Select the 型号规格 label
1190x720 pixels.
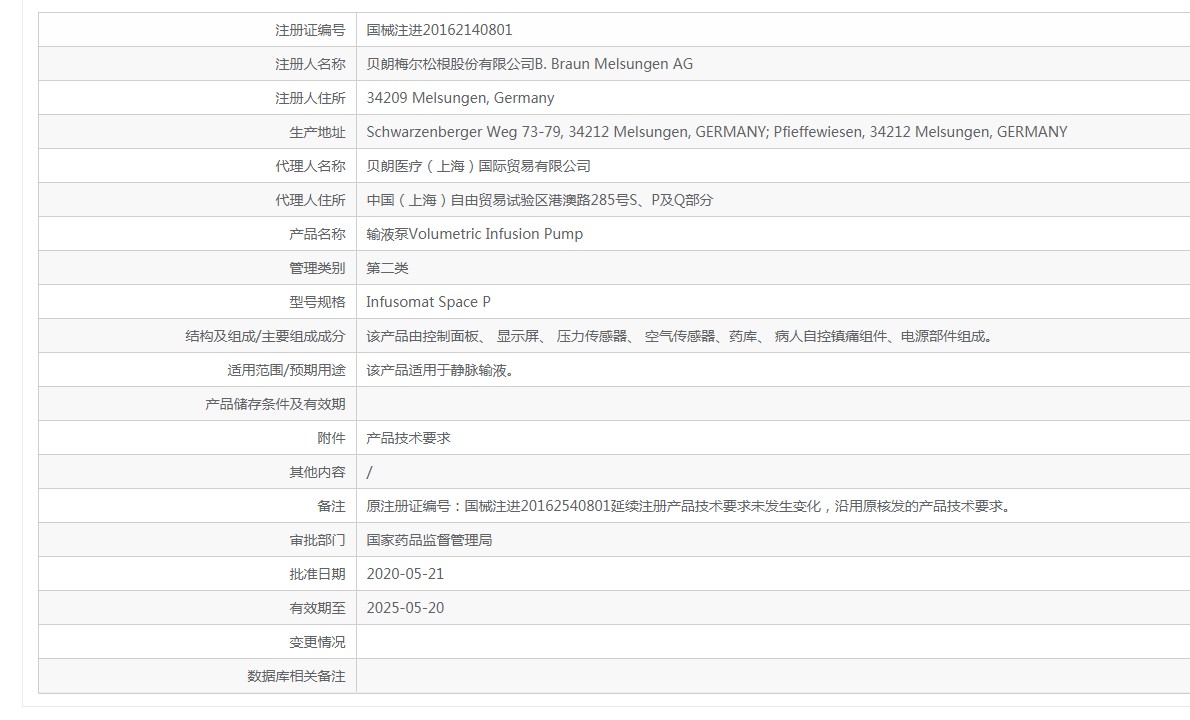point(317,302)
